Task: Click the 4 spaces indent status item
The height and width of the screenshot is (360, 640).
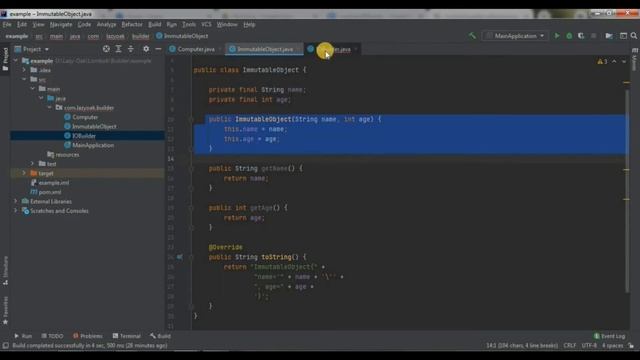Action: 612,346
